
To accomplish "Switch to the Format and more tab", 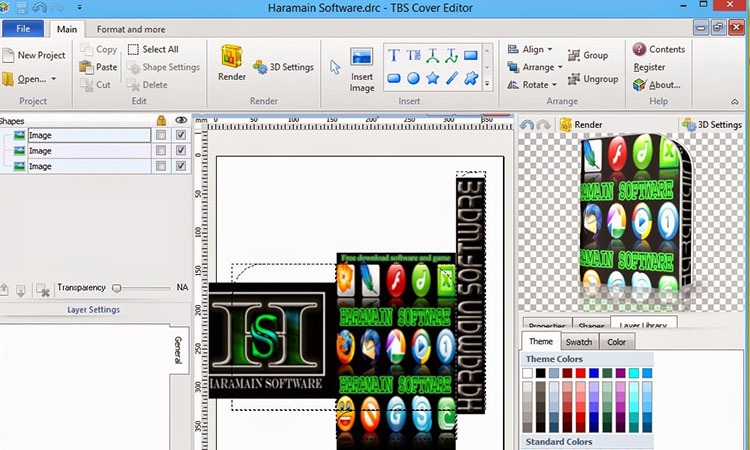I will pos(131,29).
